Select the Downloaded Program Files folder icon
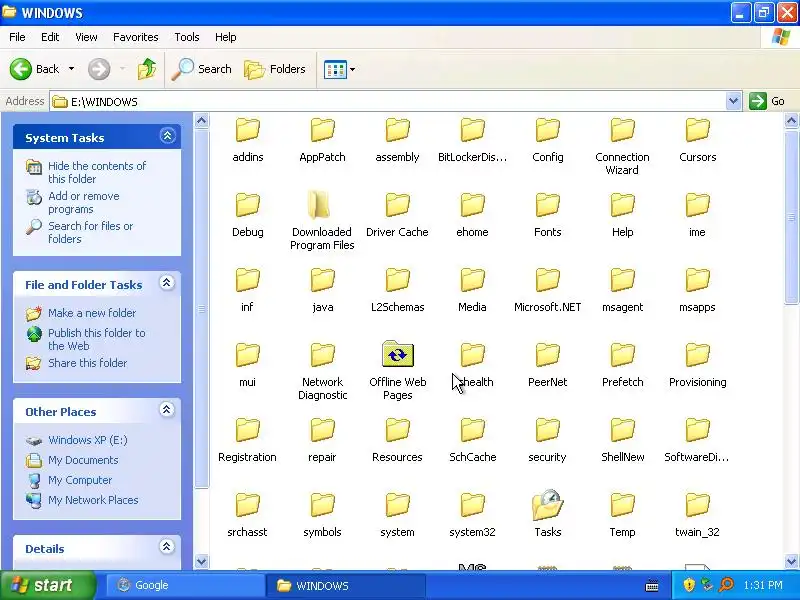 319,205
